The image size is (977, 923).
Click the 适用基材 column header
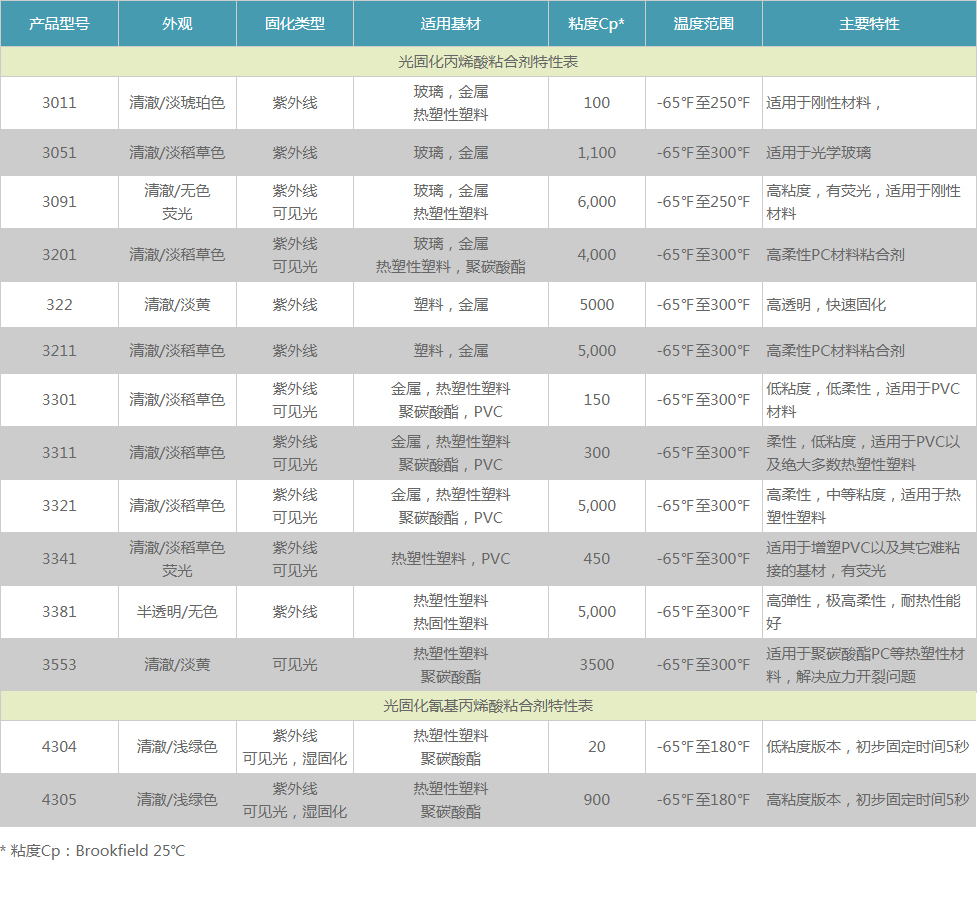[451, 23]
